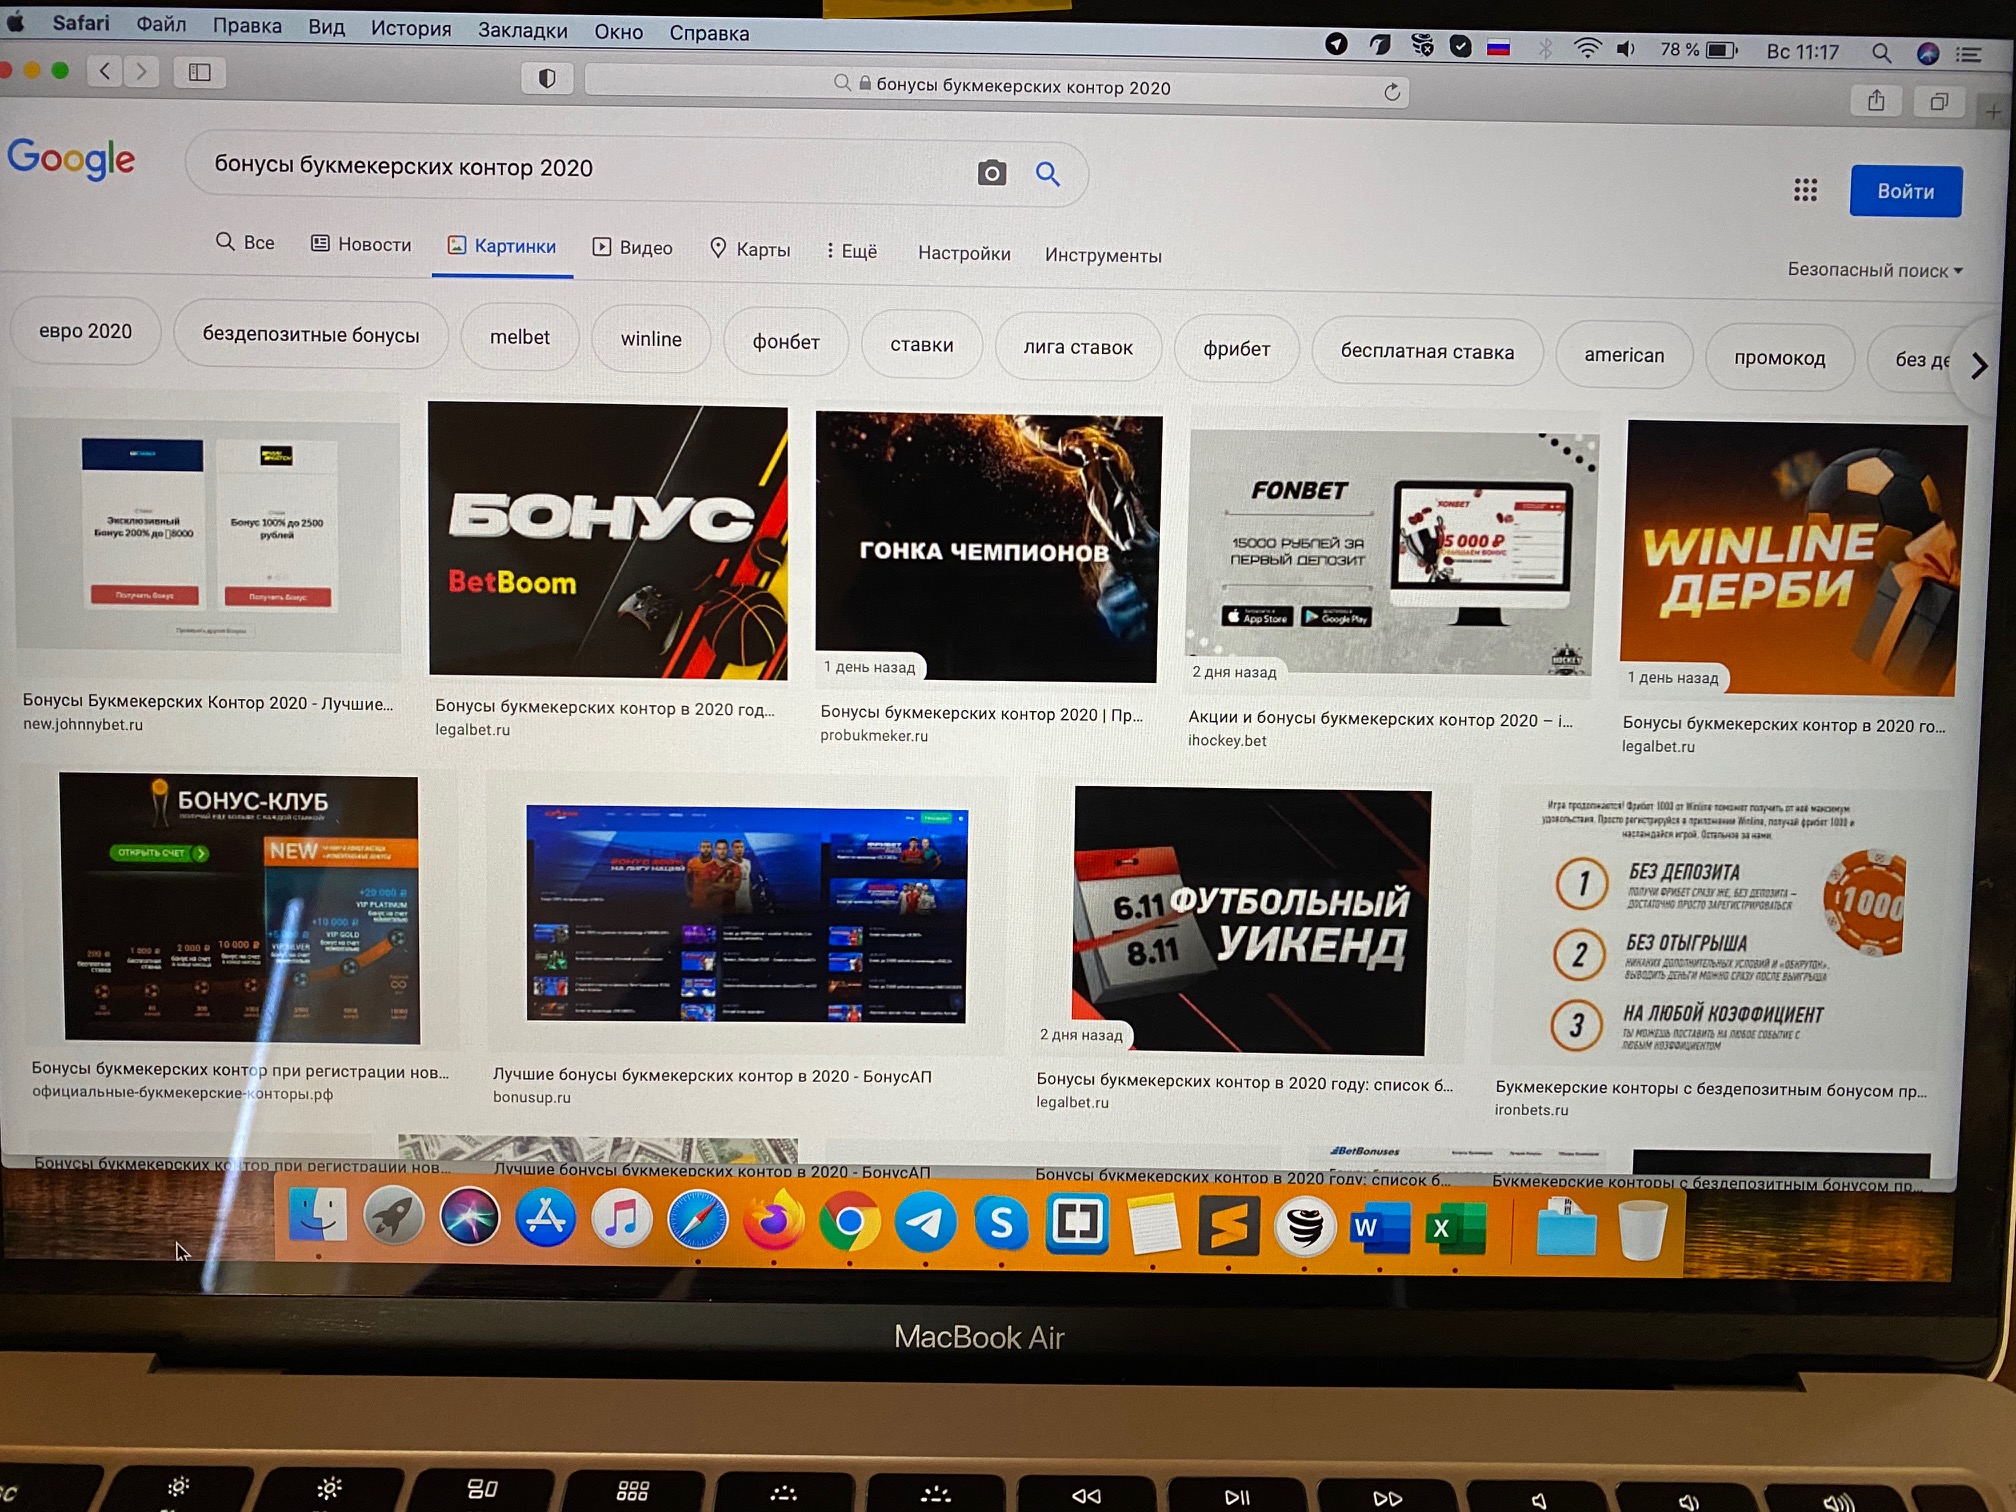Toggle the Safari sidebar
This screenshot has height=1512, width=2016.
click(x=199, y=72)
